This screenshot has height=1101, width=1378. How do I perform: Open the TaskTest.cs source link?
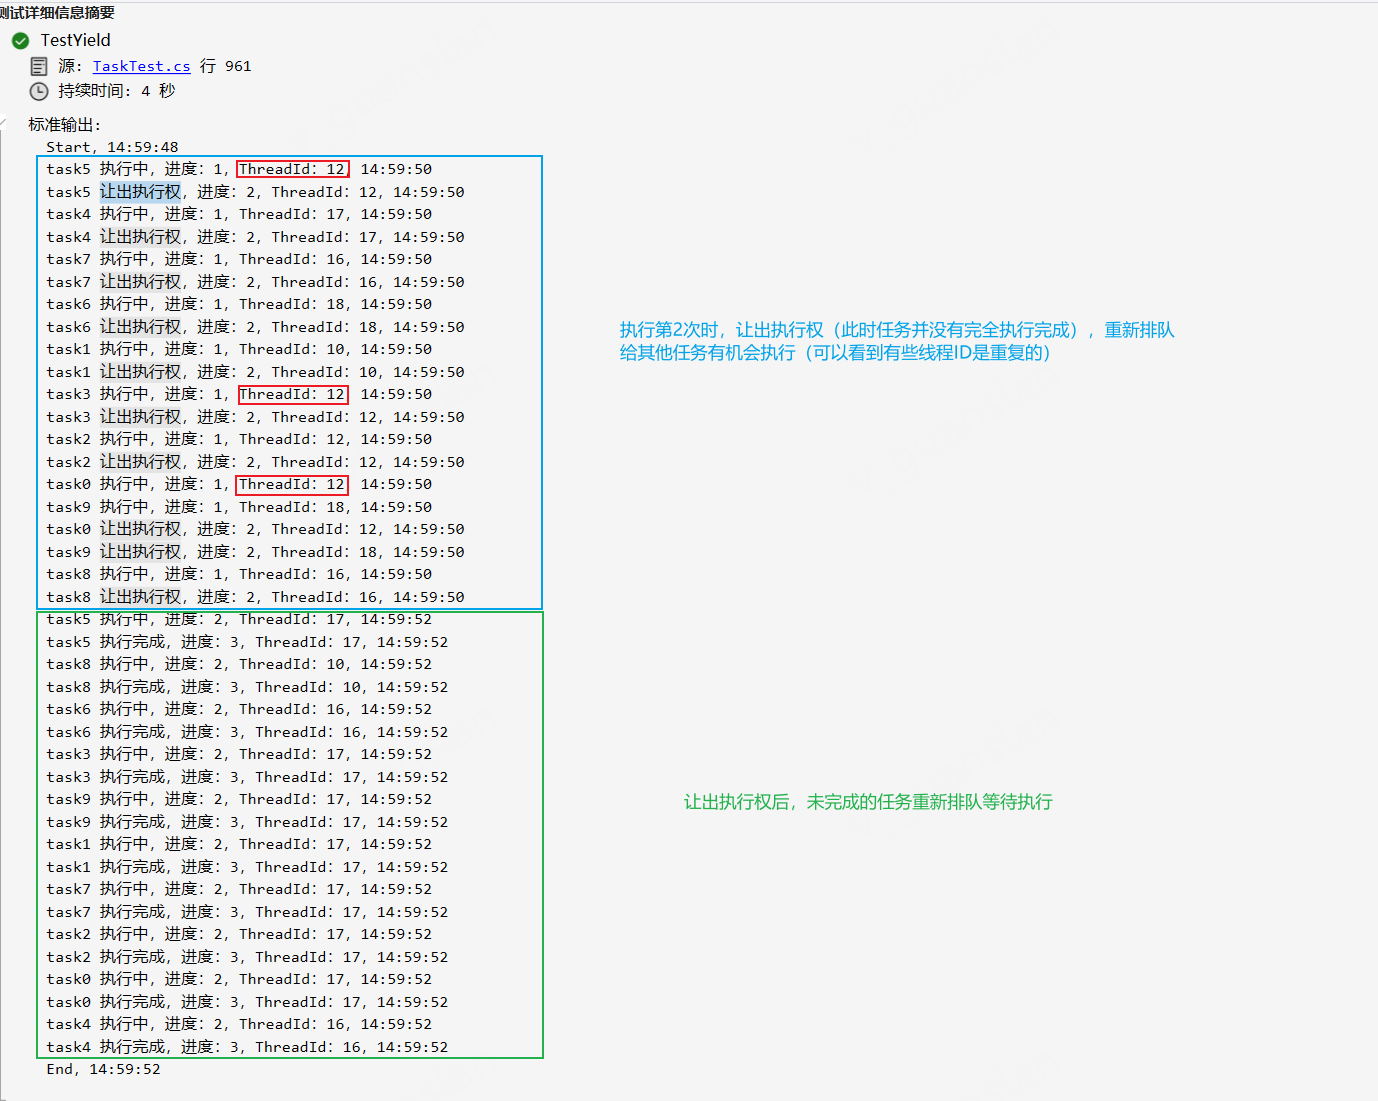141,66
